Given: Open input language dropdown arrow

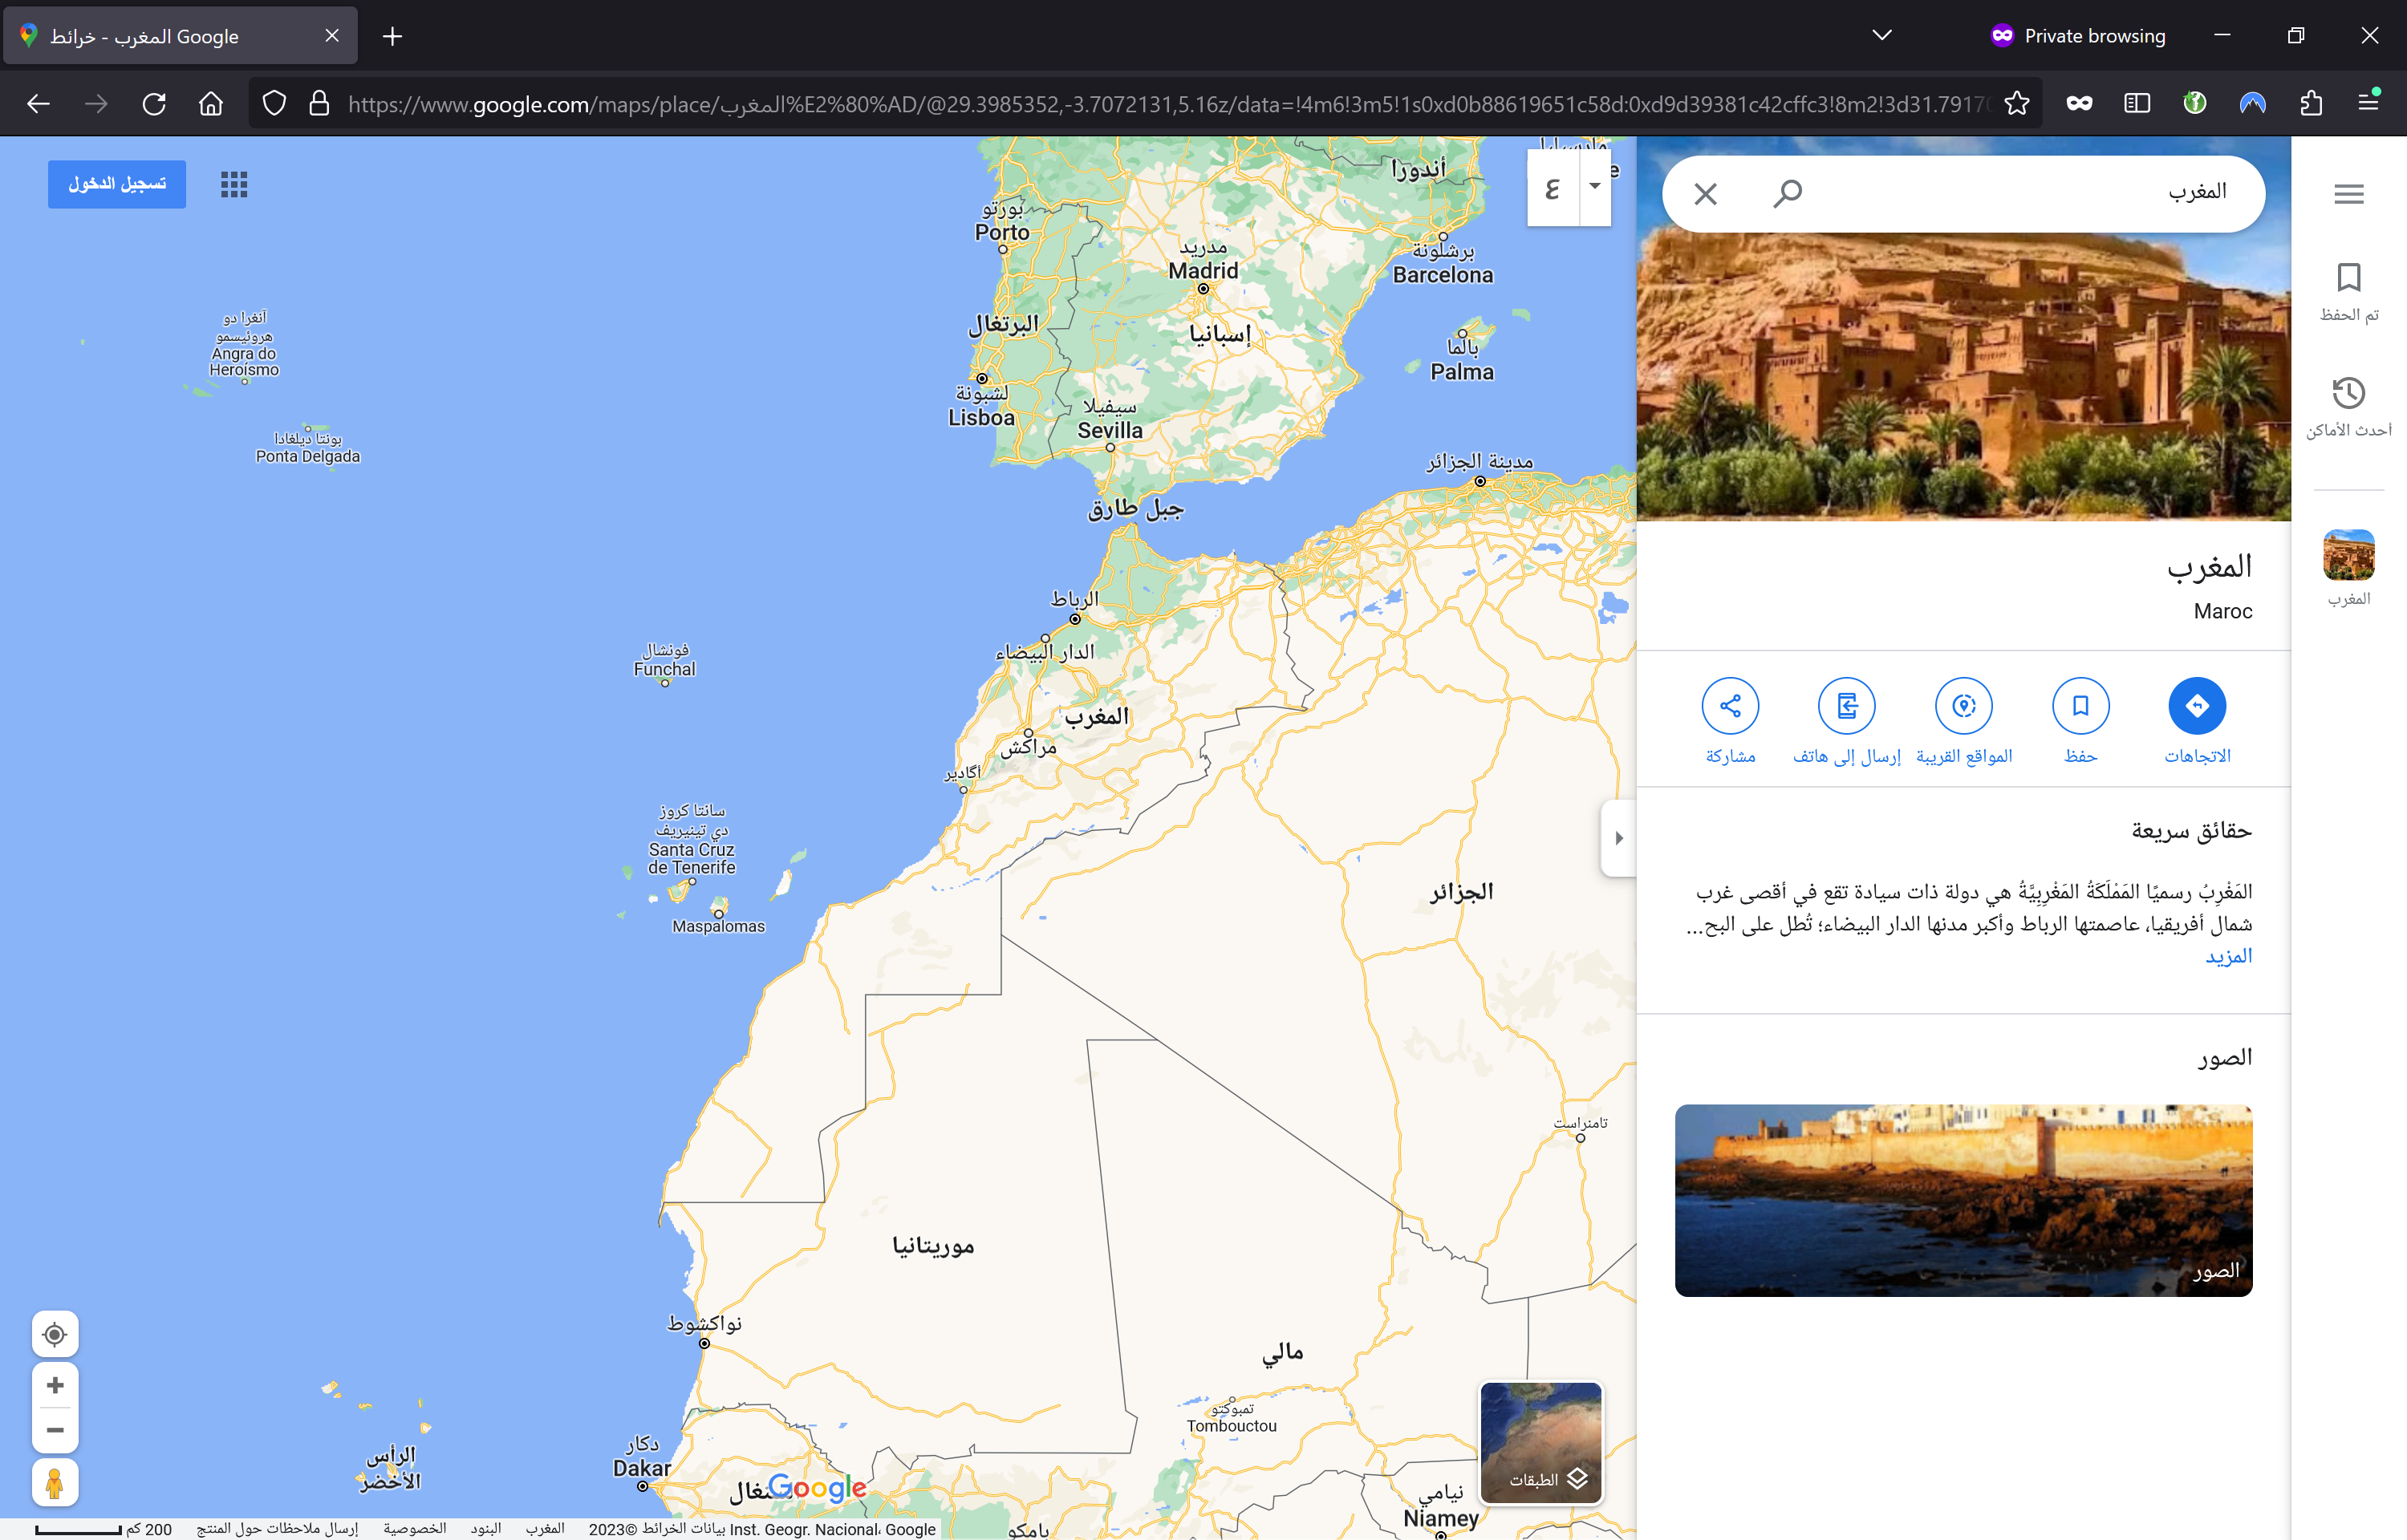Looking at the screenshot, I should click(1594, 186).
